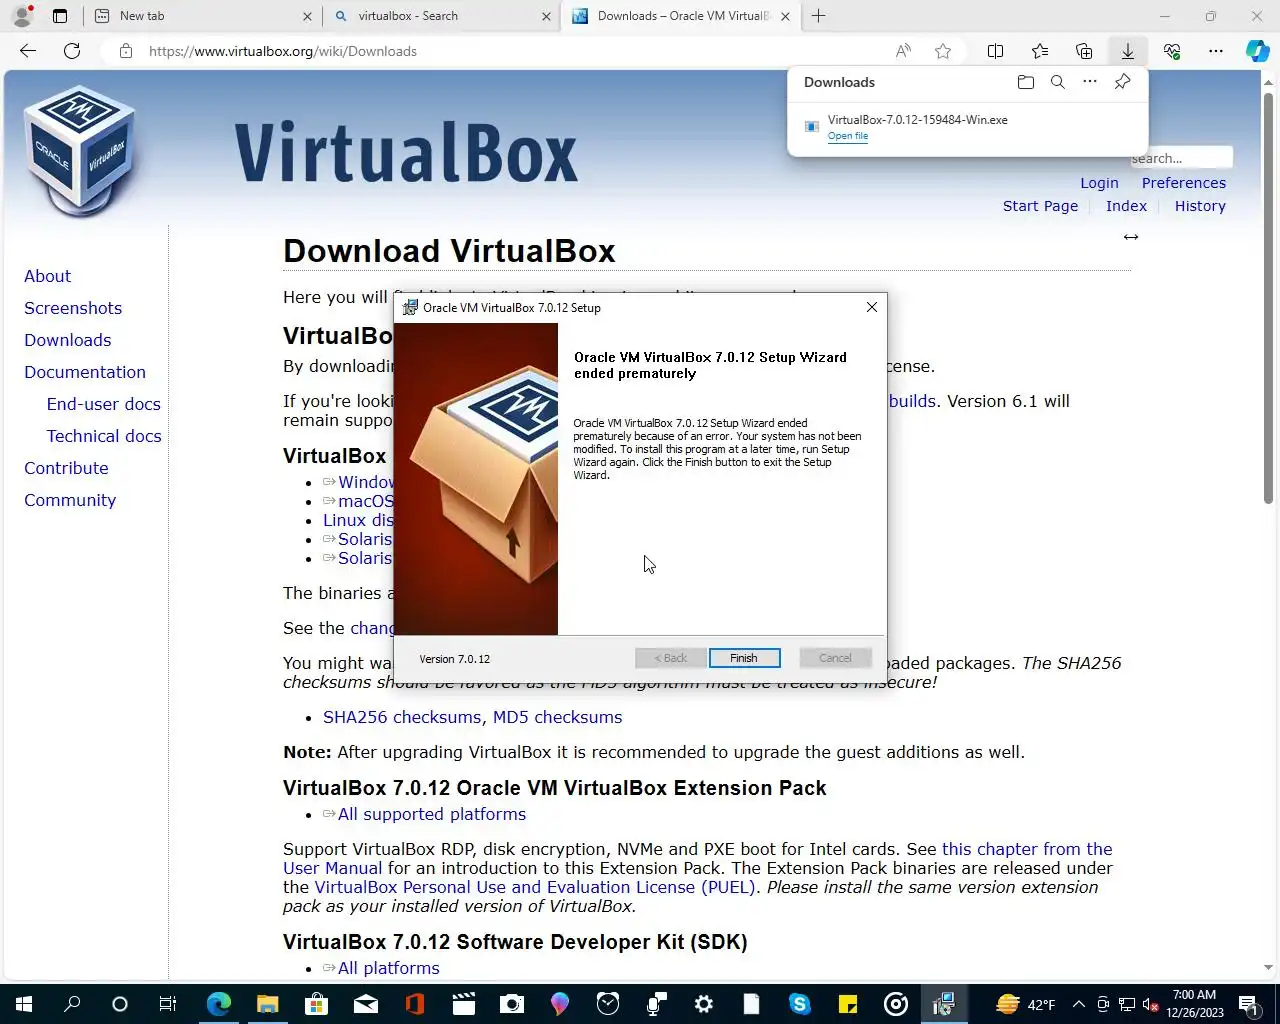
Task: Click Screenshots in the site sidebar
Action: click(x=73, y=308)
